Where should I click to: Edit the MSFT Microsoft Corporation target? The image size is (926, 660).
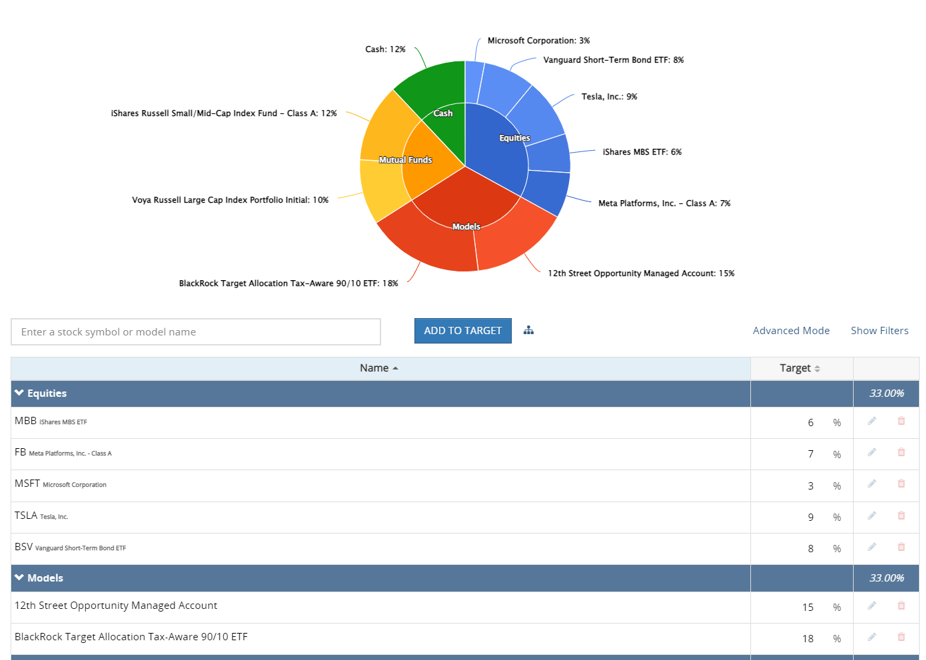click(x=872, y=483)
